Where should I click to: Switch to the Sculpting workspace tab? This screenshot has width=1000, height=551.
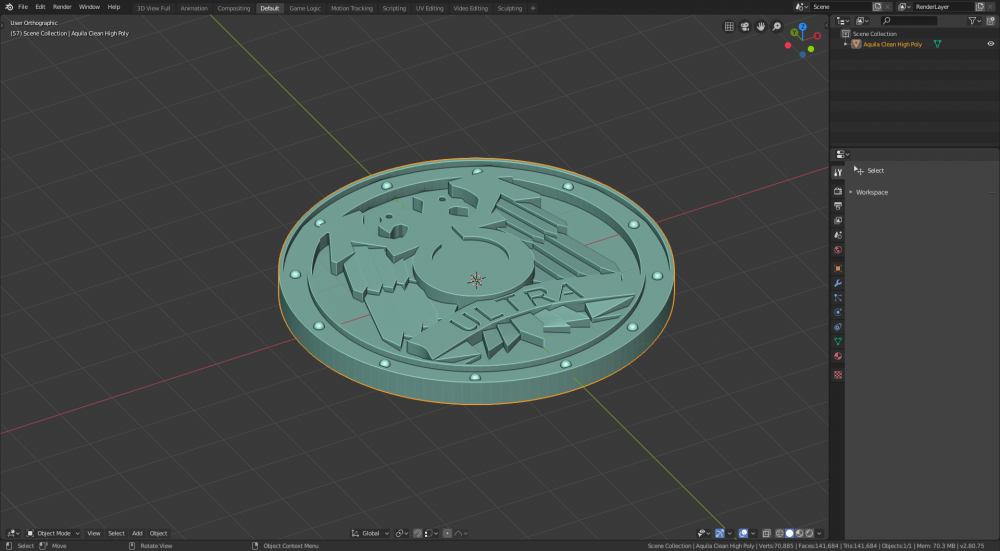tap(509, 8)
